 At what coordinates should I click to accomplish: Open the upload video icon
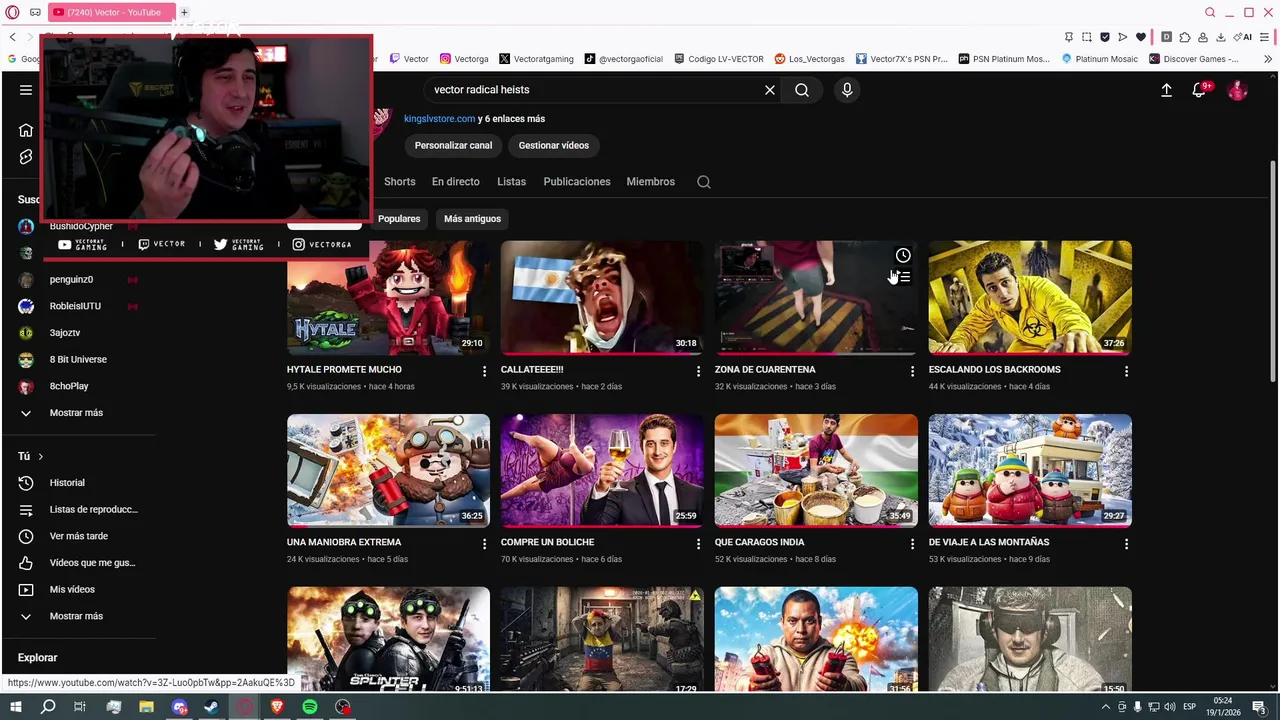pyautogui.click(x=1166, y=90)
